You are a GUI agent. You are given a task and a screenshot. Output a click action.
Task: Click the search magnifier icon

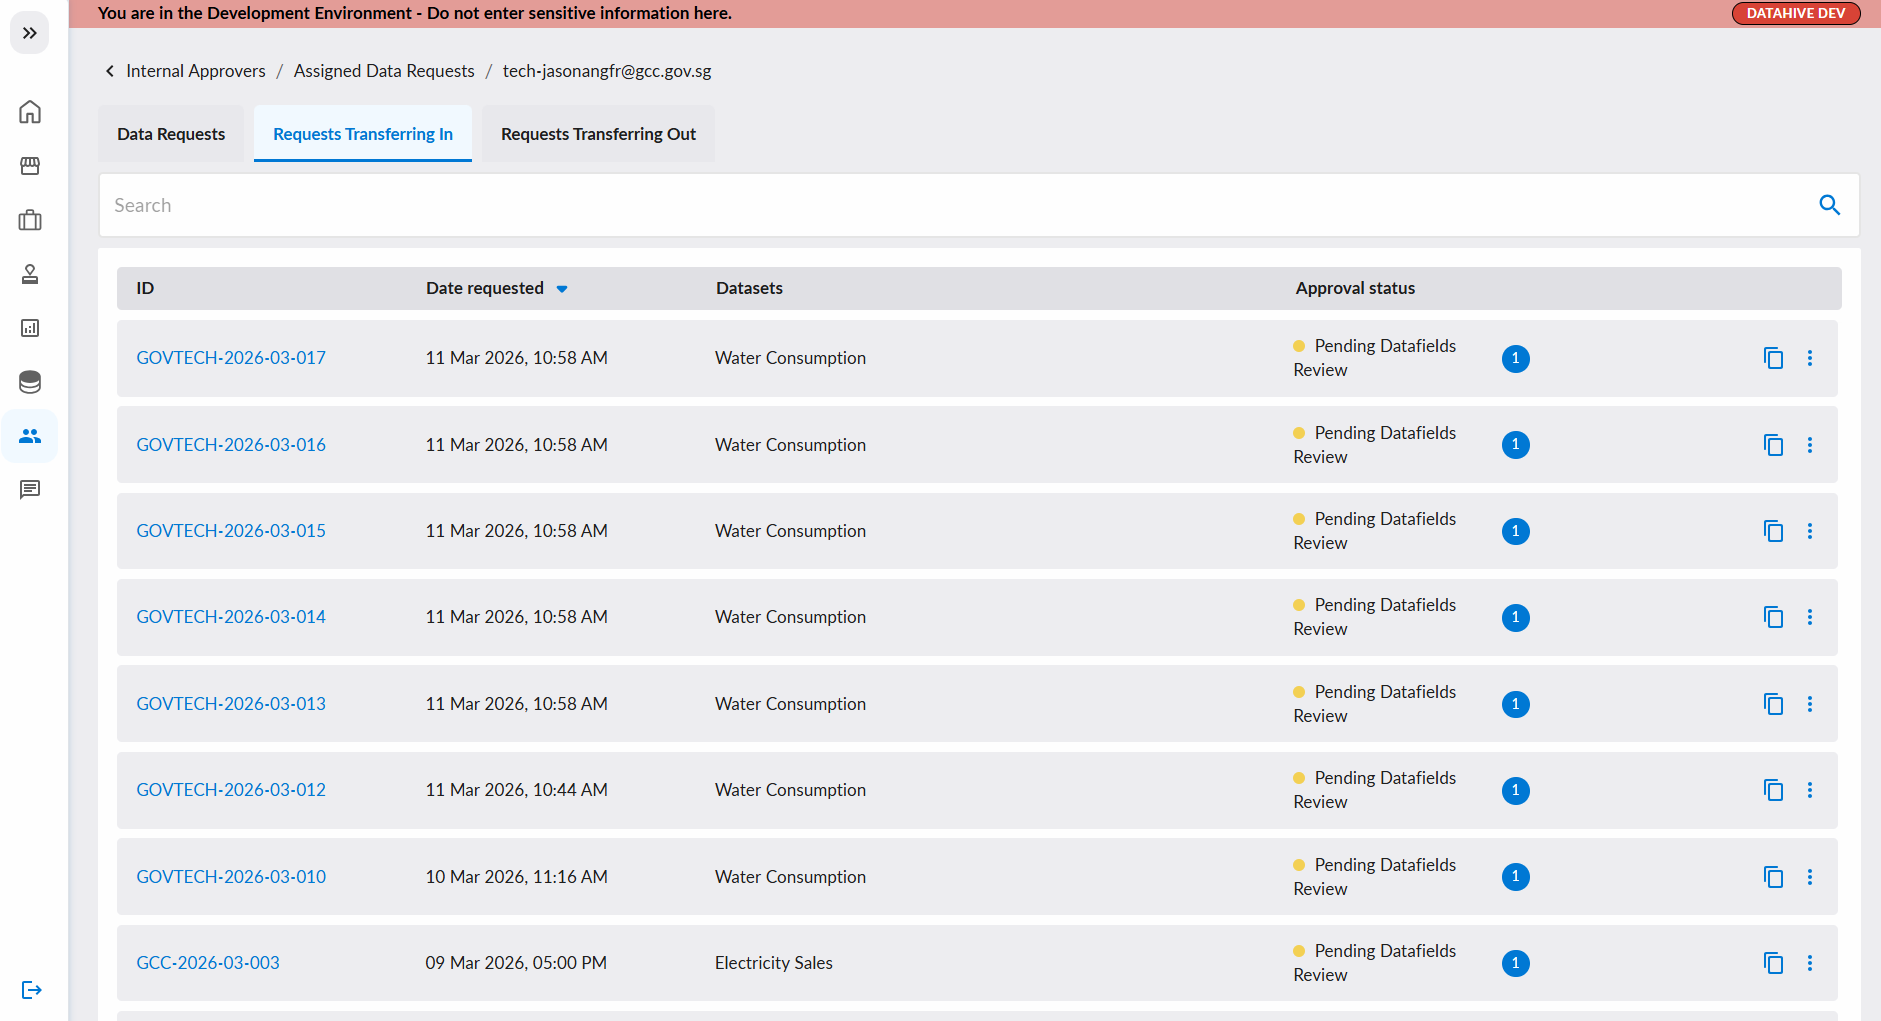[1829, 205]
